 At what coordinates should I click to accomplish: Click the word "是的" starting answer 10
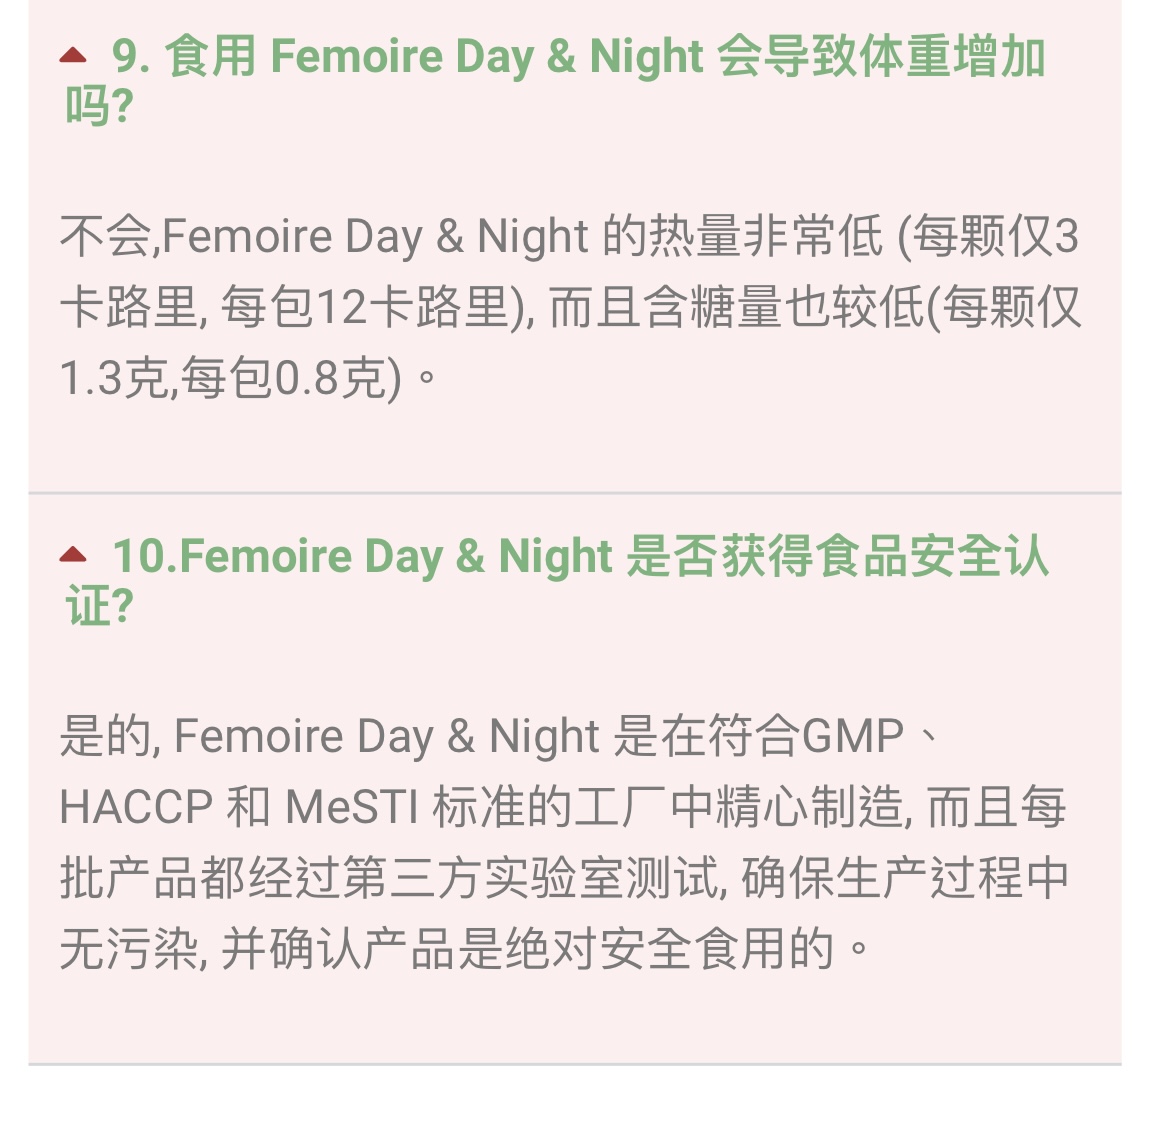105,736
